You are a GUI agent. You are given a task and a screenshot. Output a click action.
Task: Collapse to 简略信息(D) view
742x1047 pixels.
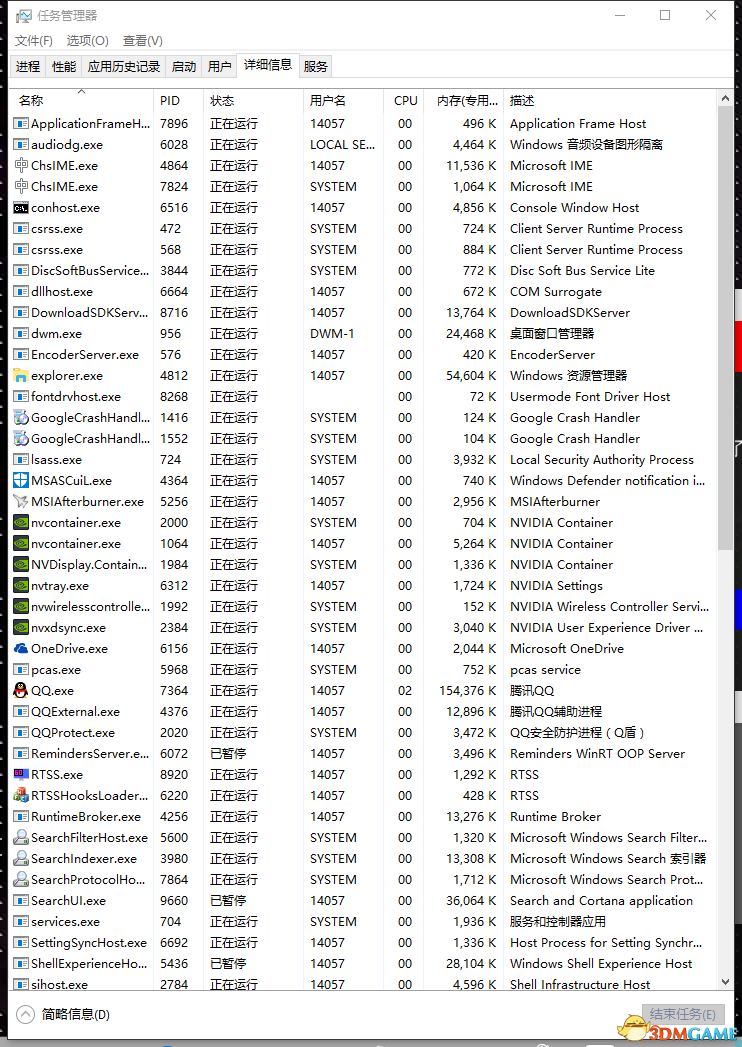tap(63, 1014)
